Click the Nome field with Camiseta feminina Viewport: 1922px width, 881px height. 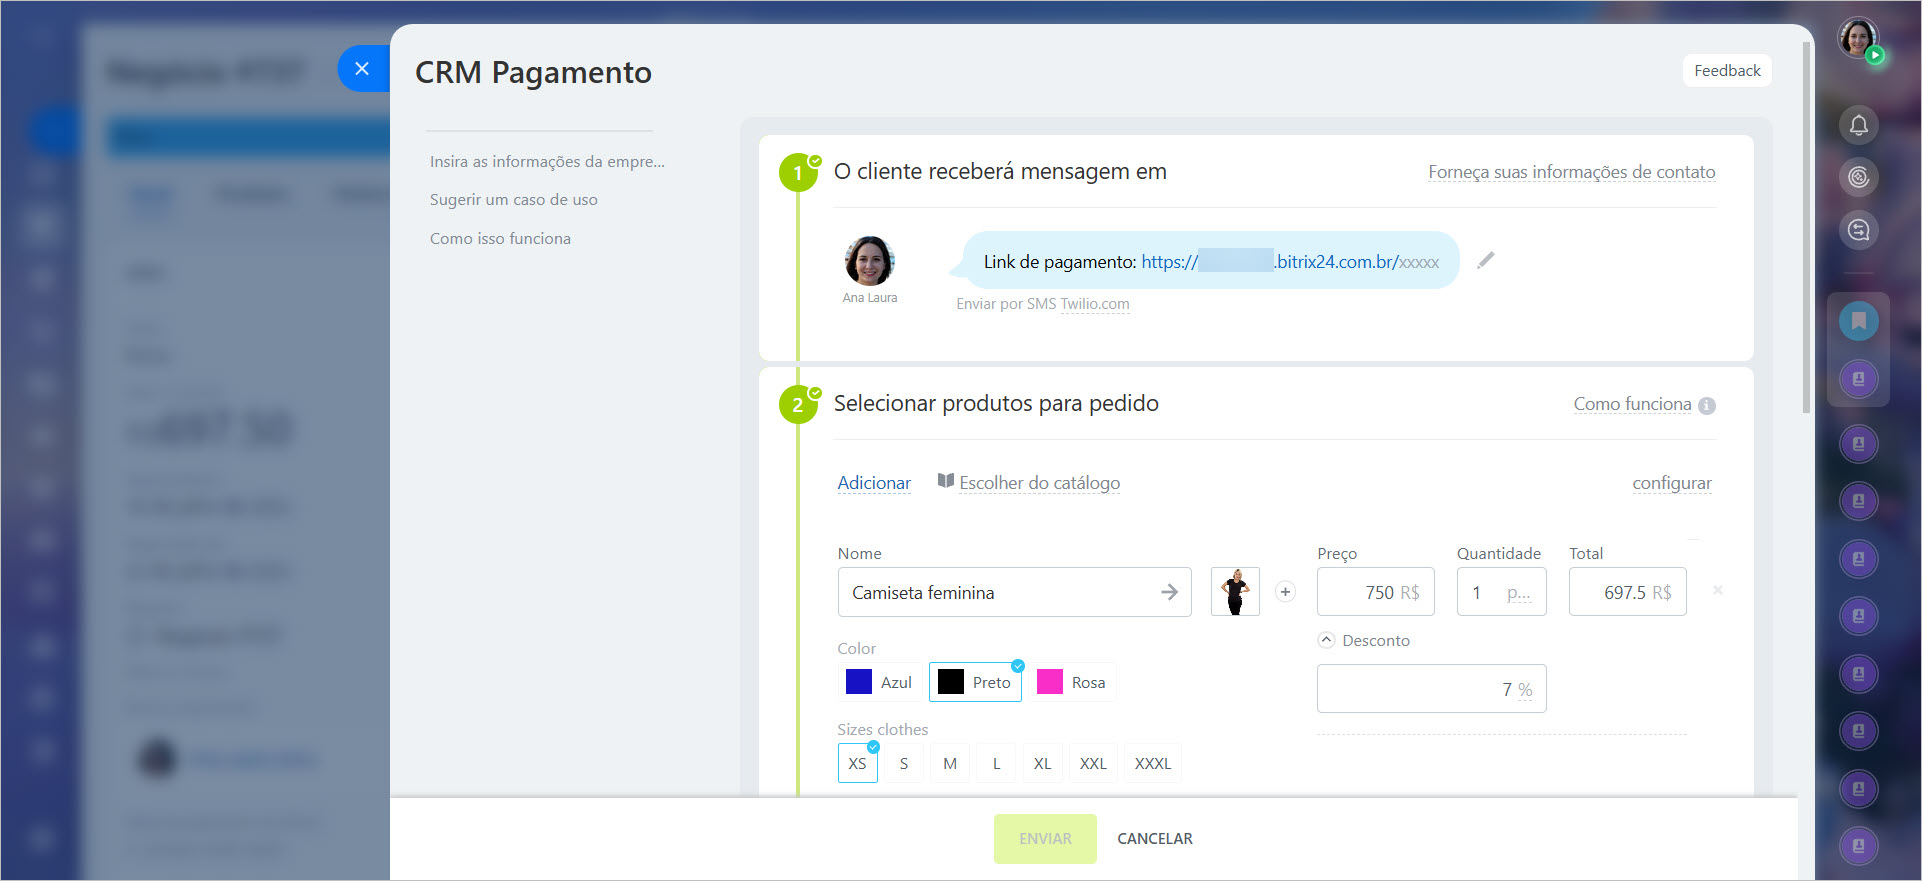coord(1014,592)
